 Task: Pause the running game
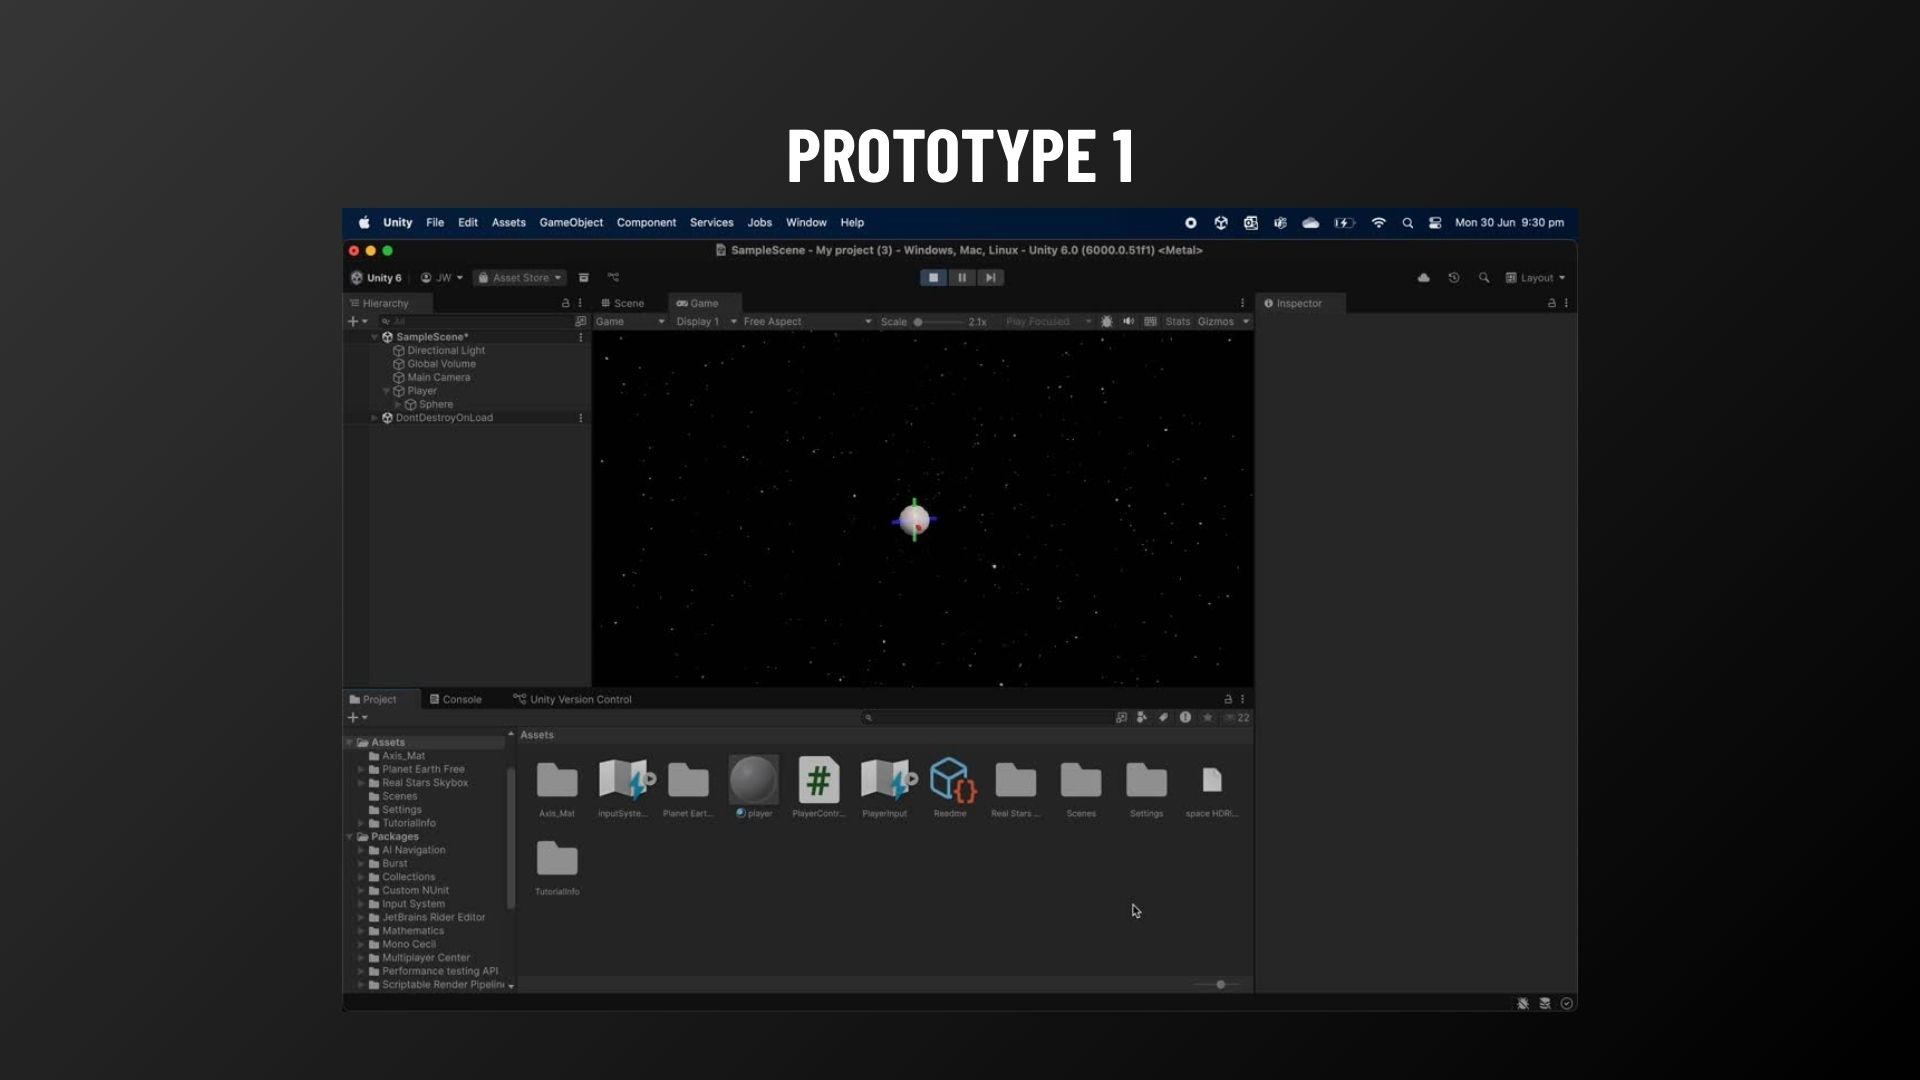coord(962,278)
